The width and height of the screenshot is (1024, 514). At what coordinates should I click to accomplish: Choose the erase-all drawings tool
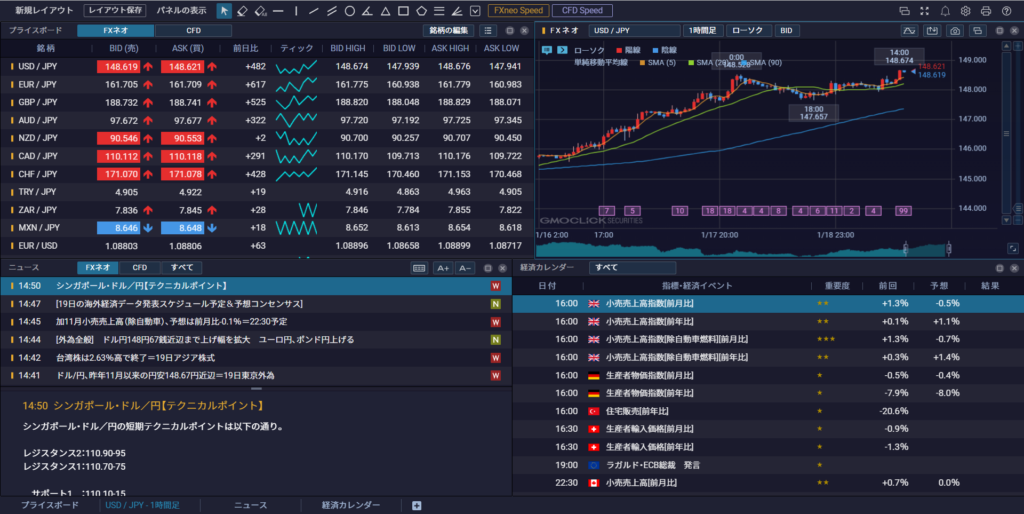(260, 10)
